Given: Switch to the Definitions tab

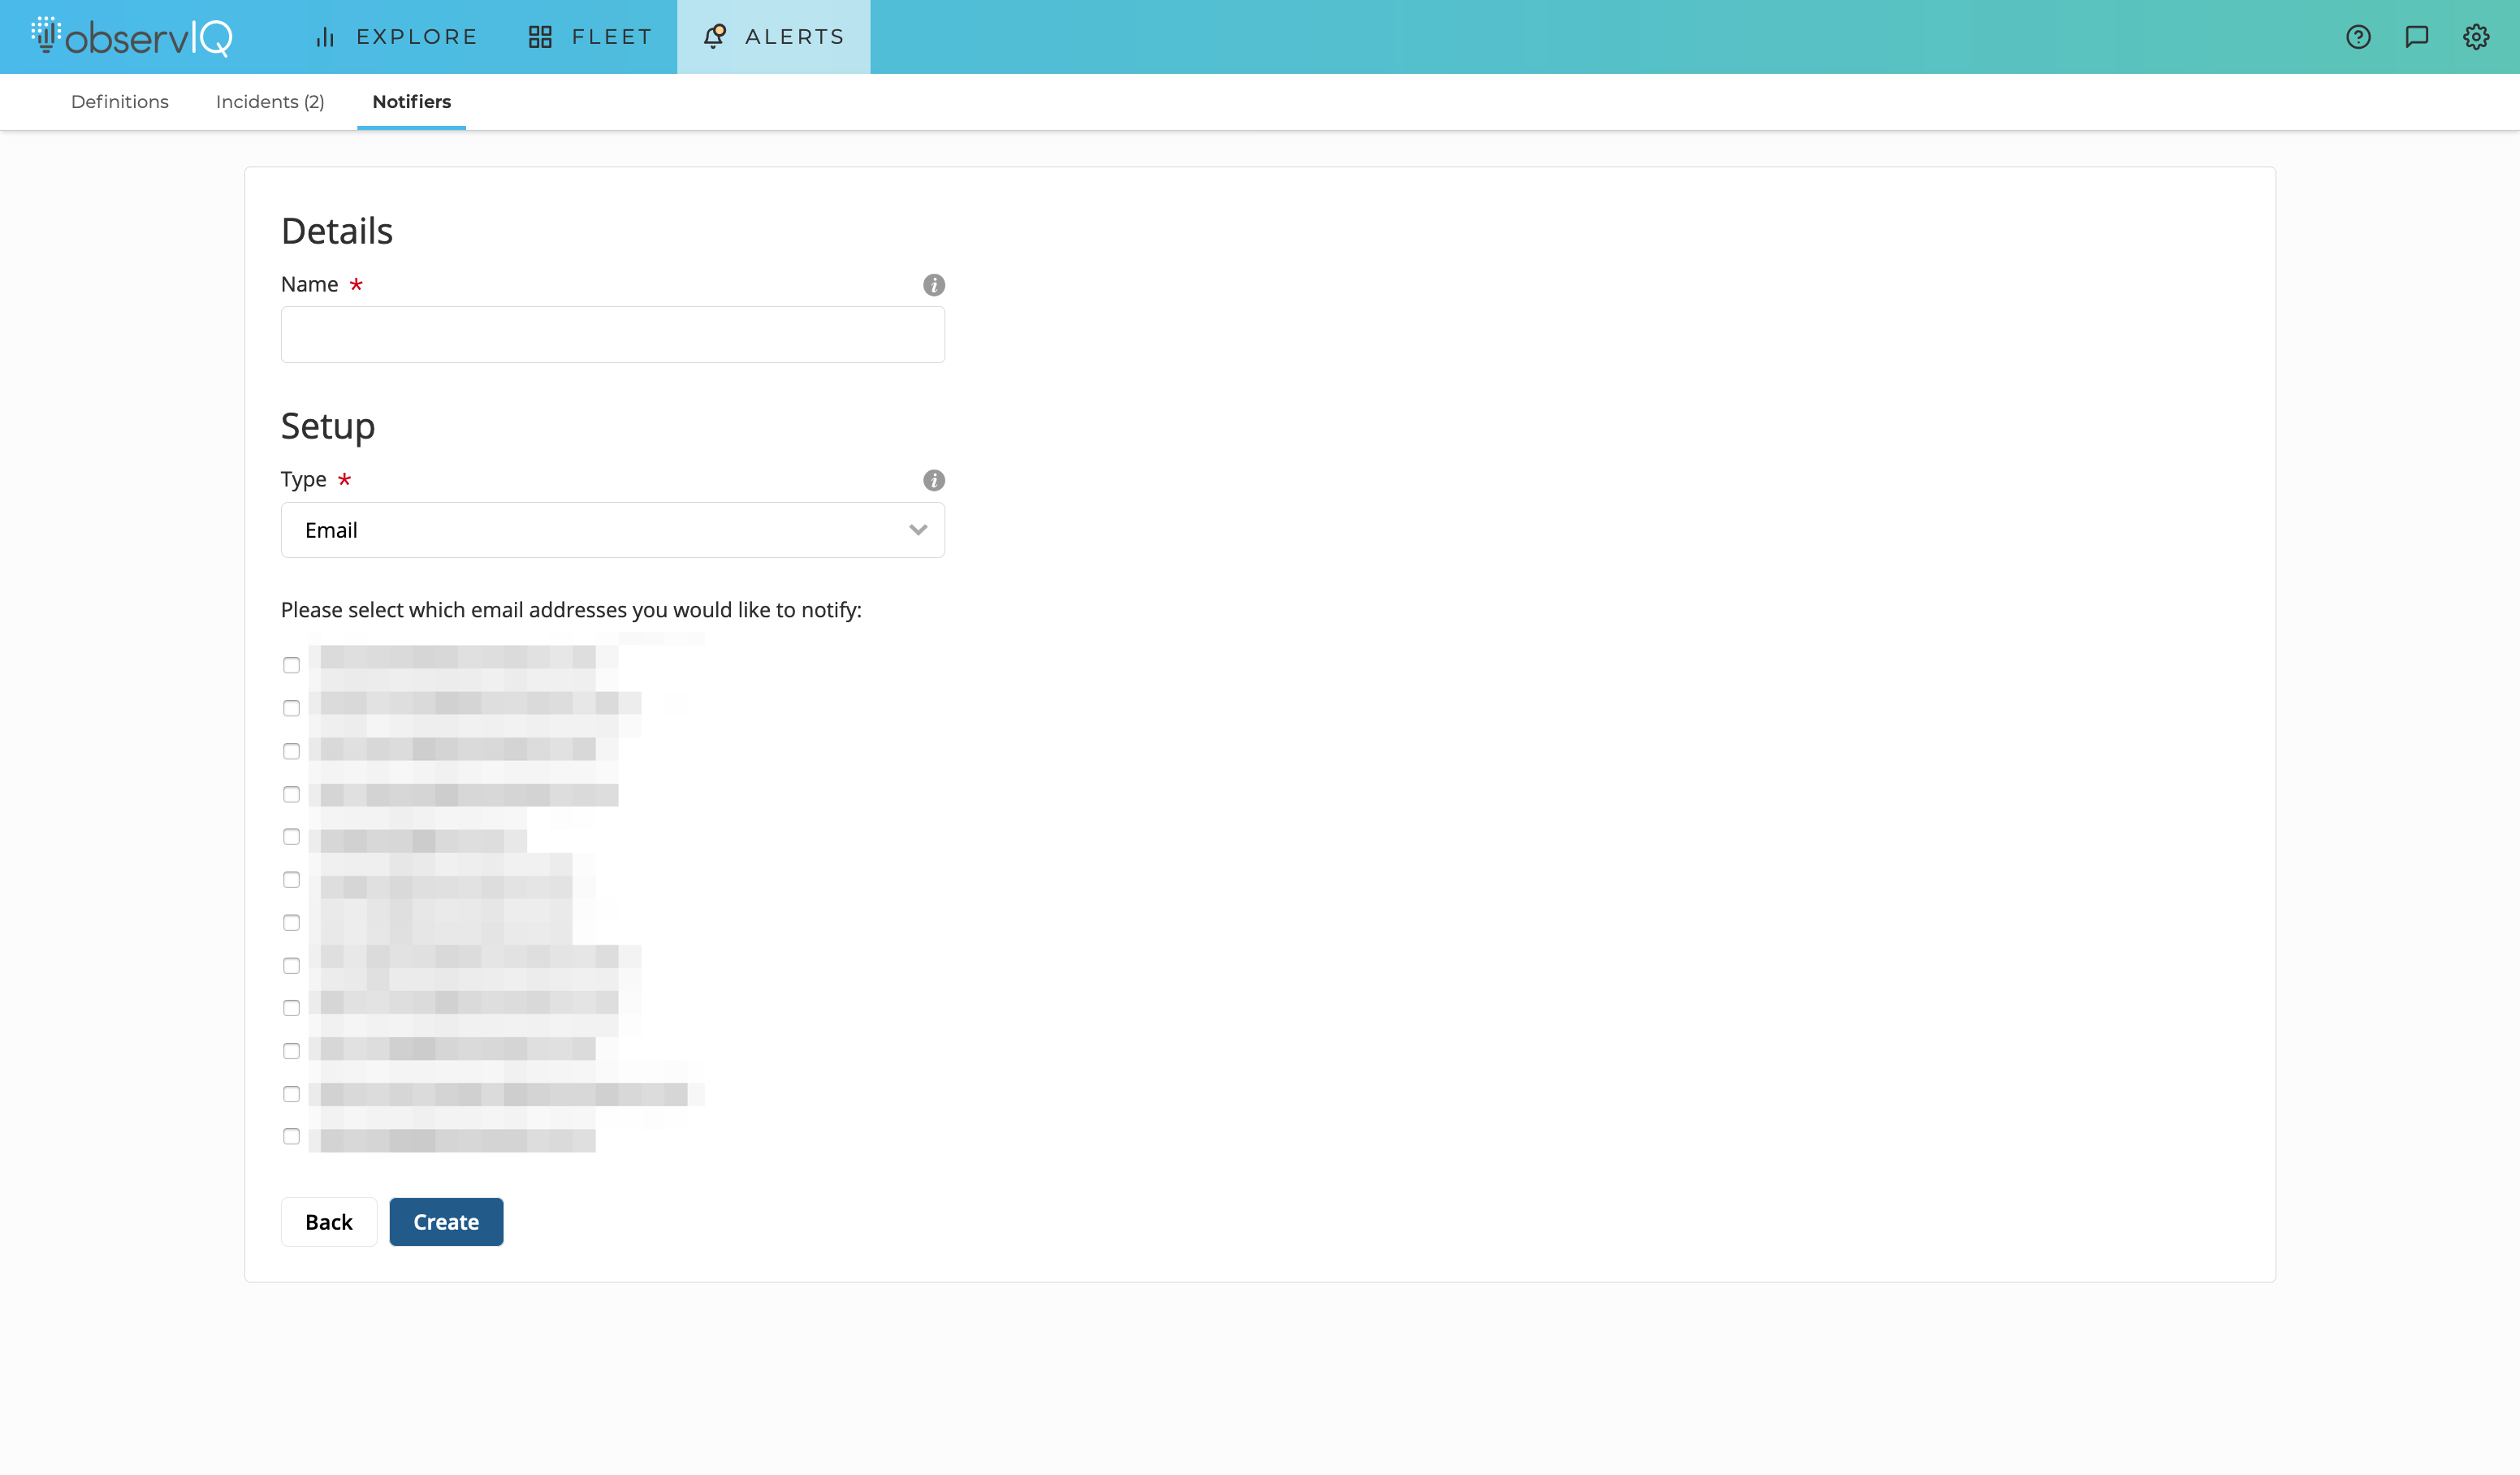Looking at the screenshot, I should point(120,102).
